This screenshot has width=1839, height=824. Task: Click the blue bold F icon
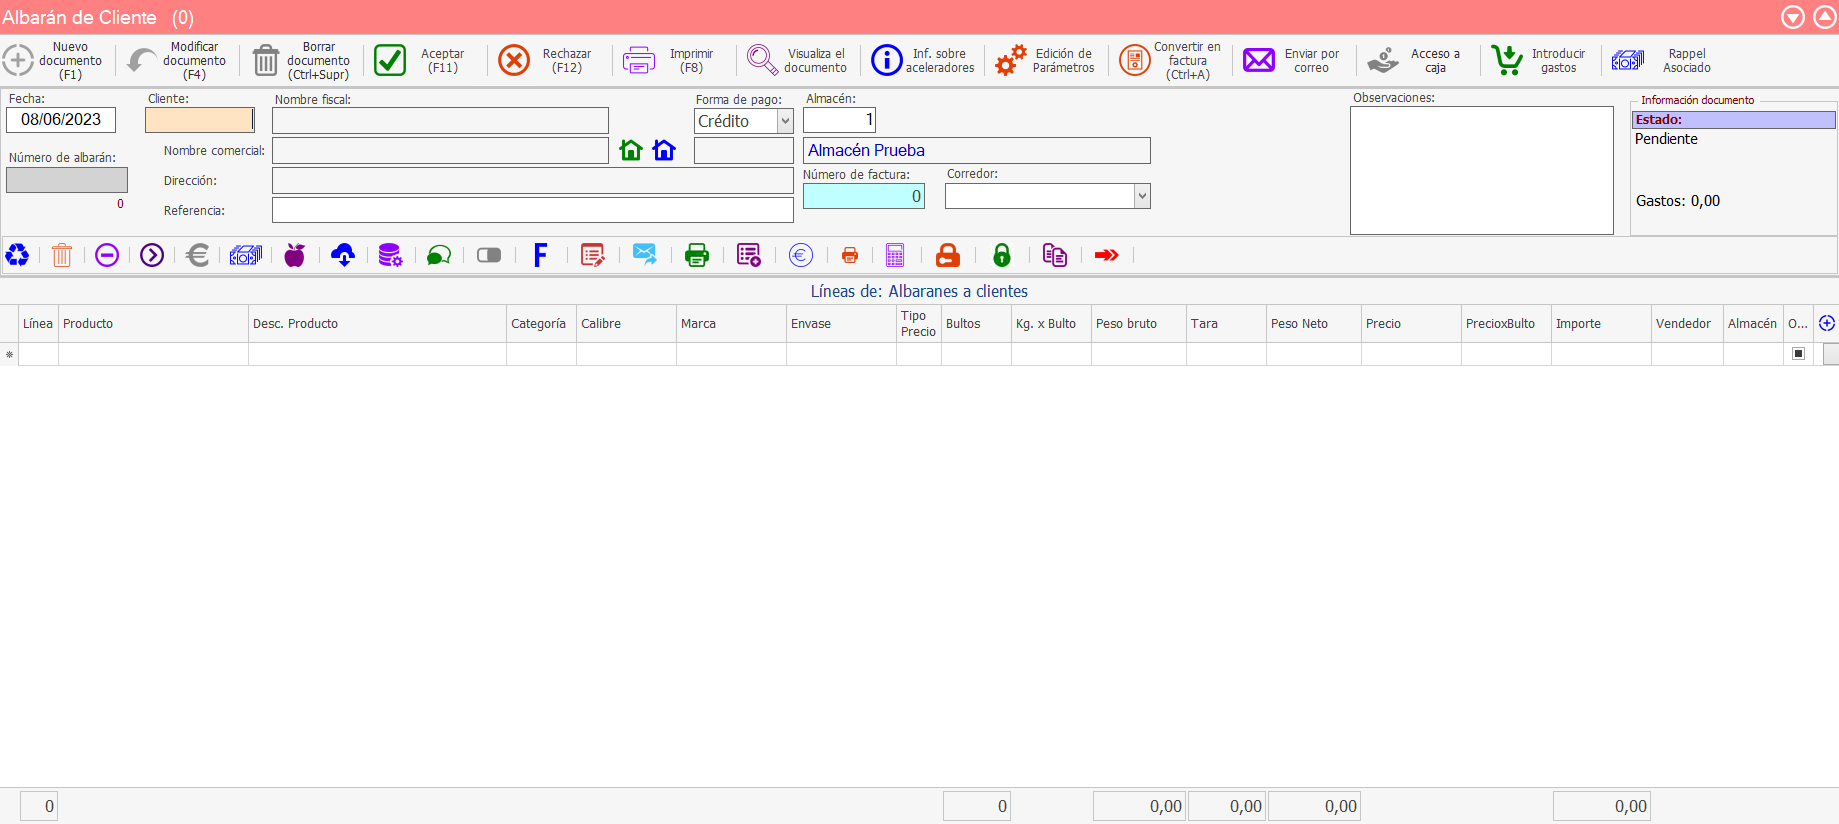540,256
